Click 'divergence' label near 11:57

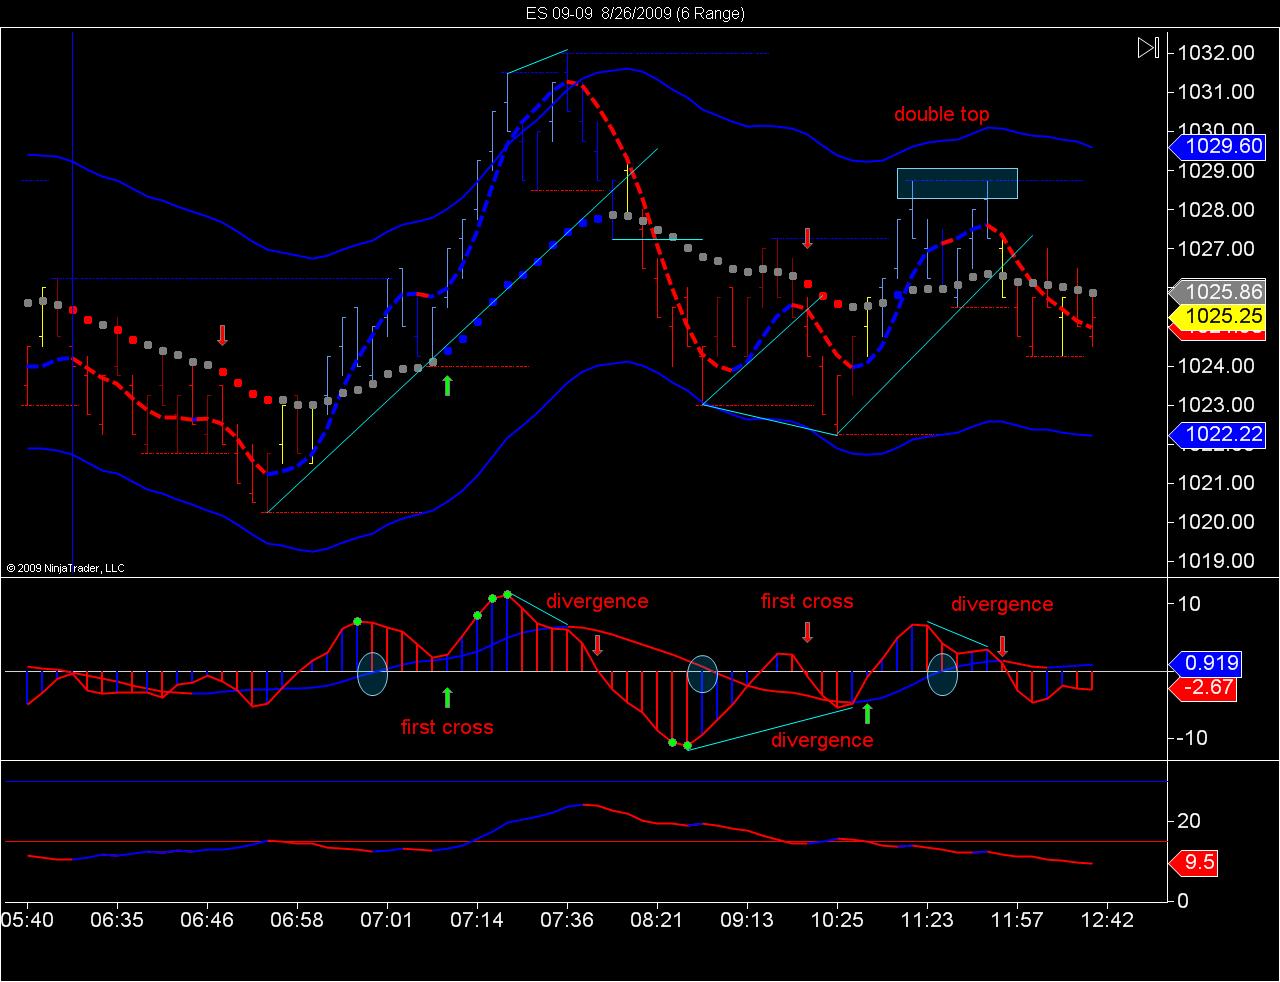pos(1002,604)
